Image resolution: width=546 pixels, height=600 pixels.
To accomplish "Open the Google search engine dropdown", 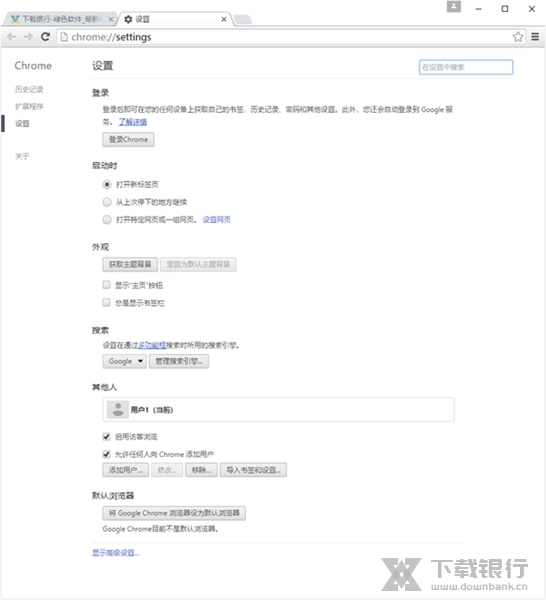I will pos(124,361).
